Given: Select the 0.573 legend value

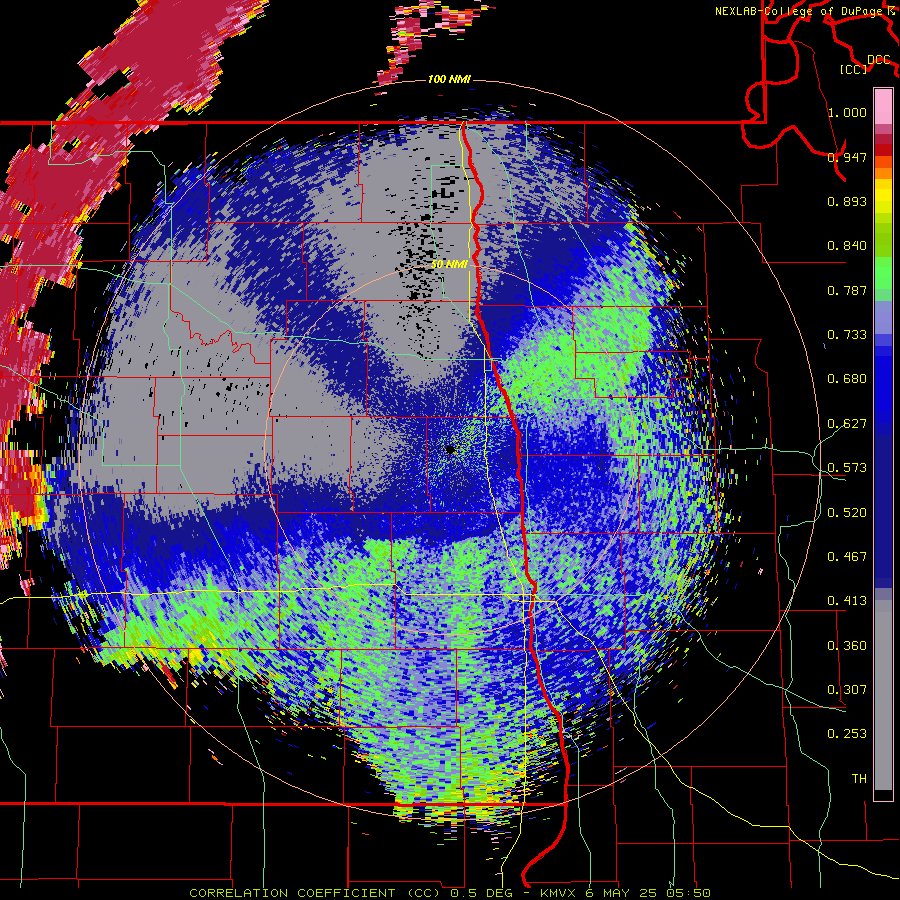Looking at the screenshot, I should point(847,468).
